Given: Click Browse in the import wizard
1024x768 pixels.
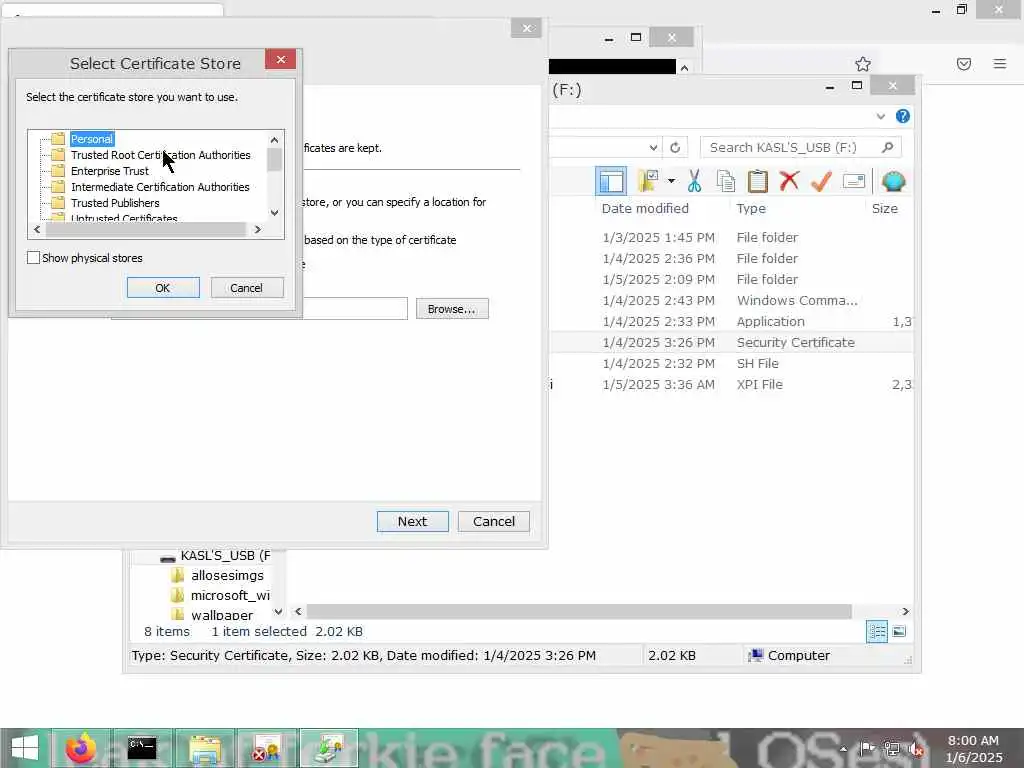Looking at the screenshot, I should point(452,309).
